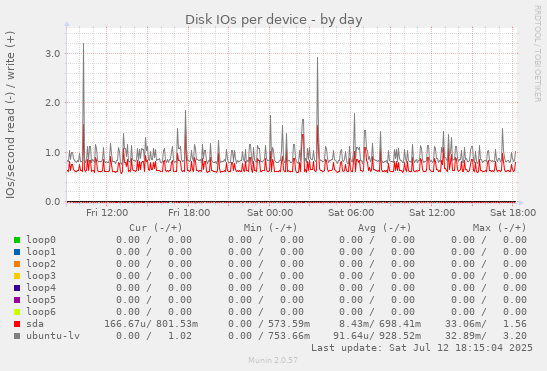The image size is (547, 371).
Task: Select the loop6 legend label
Action: (x=41, y=312)
